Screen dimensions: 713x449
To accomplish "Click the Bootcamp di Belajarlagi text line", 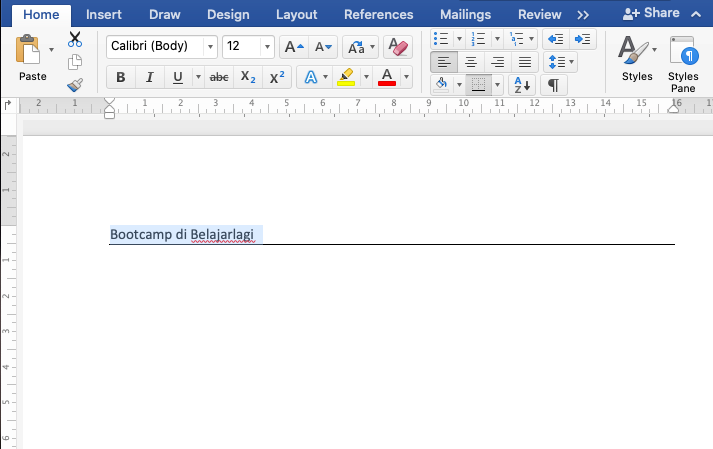I will click(x=182, y=235).
